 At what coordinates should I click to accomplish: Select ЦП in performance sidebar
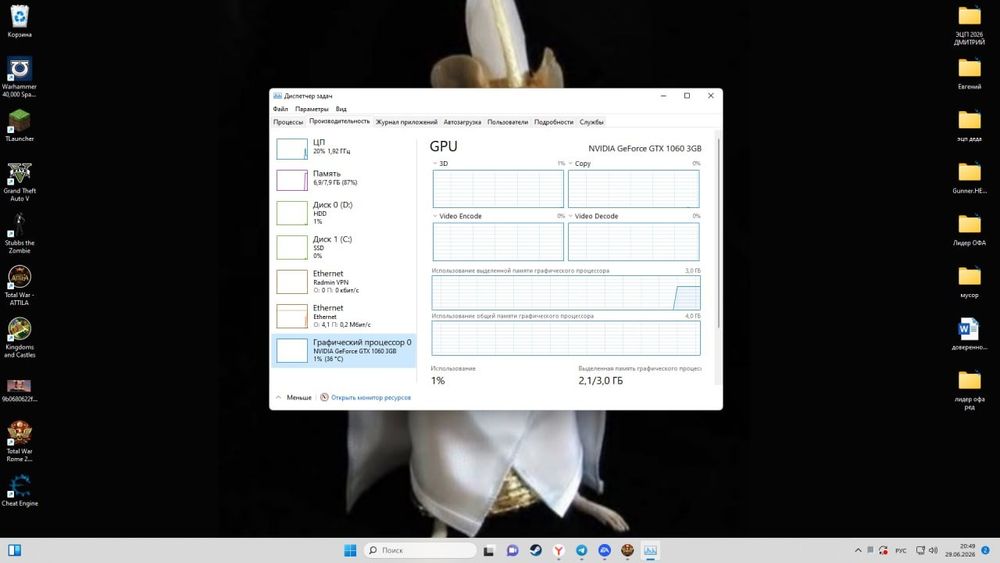click(x=344, y=148)
